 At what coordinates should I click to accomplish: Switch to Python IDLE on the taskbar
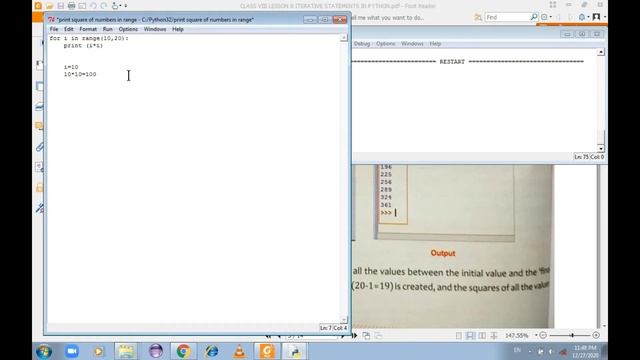click(295, 351)
